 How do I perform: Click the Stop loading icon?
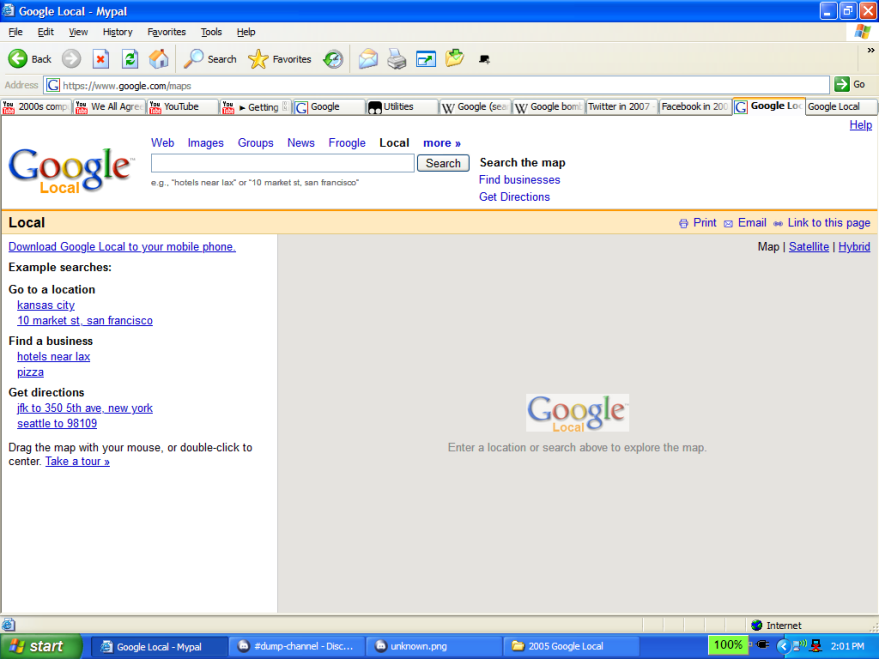pyautogui.click(x=101, y=59)
